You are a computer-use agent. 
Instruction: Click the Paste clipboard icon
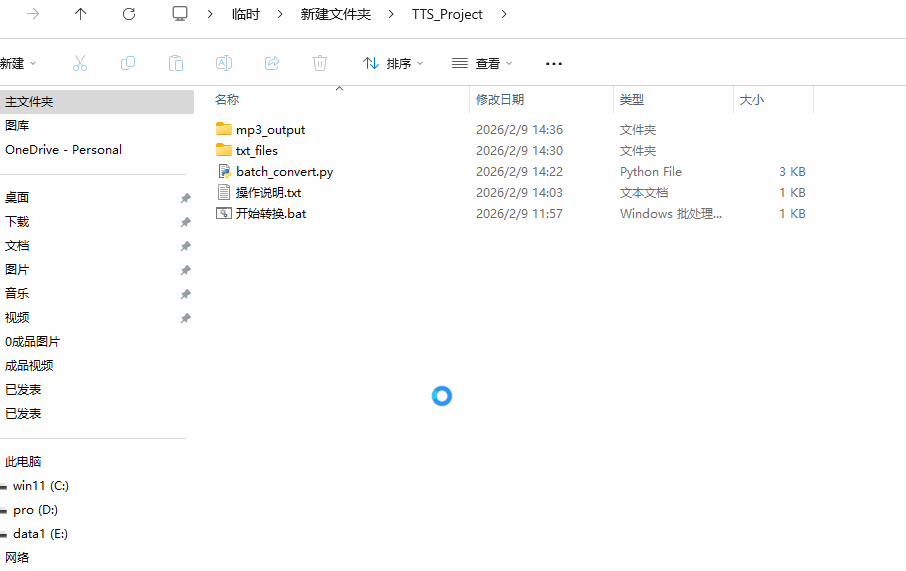[176, 63]
